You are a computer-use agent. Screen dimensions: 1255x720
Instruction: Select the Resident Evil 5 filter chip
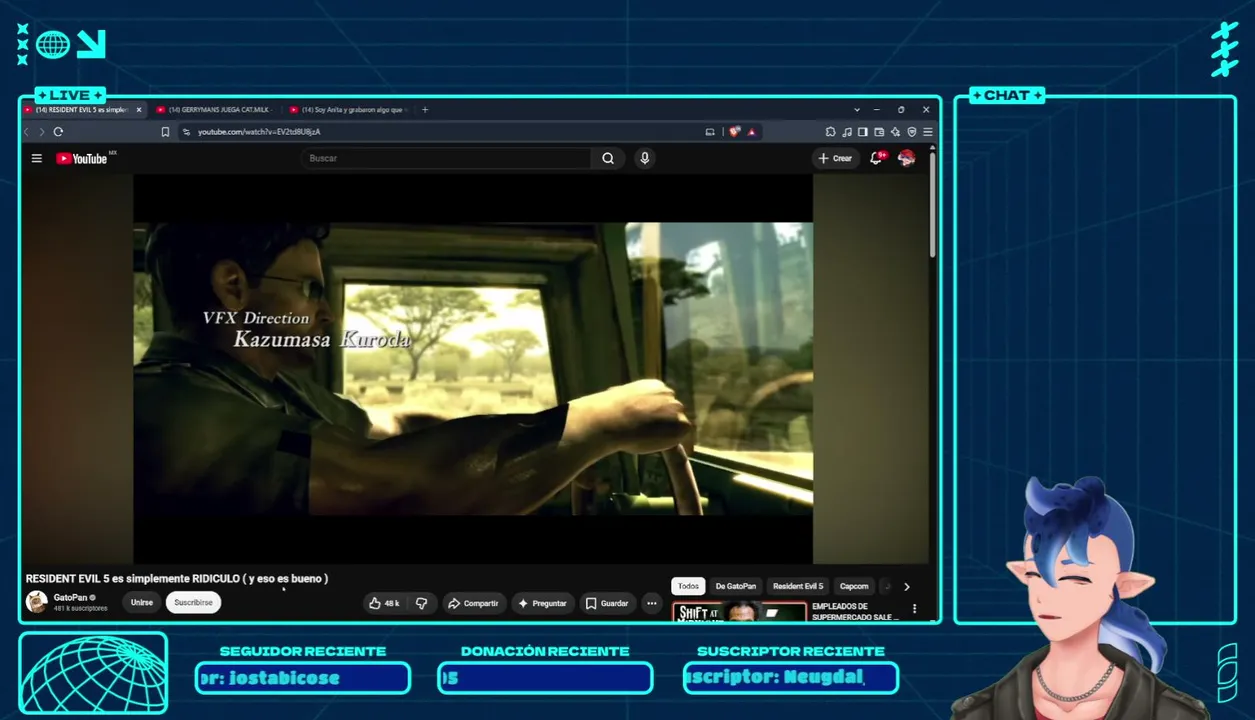tap(798, 586)
